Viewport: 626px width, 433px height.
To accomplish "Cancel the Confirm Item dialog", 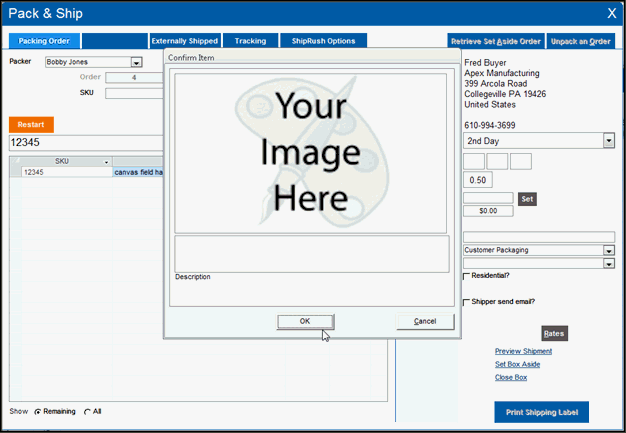I will click(x=425, y=321).
